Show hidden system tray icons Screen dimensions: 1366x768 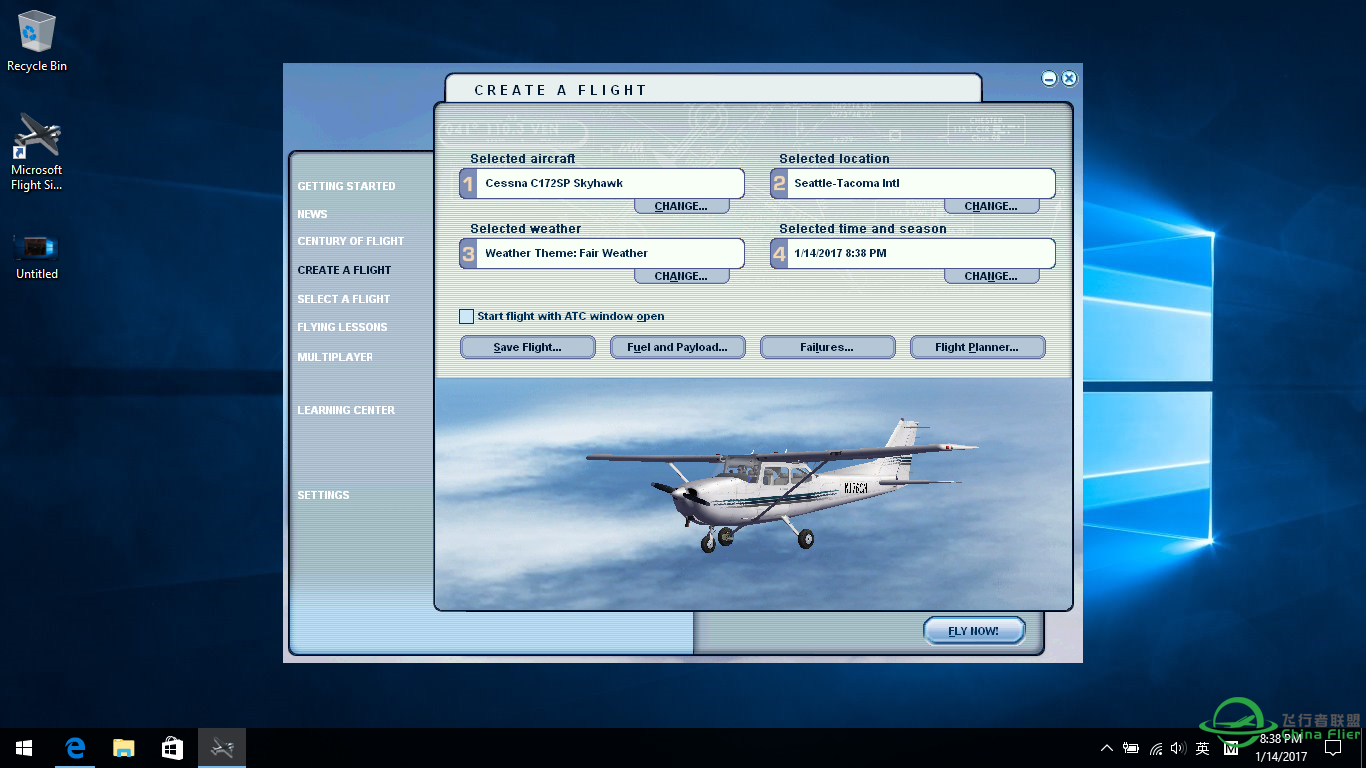pyautogui.click(x=1106, y=748)
